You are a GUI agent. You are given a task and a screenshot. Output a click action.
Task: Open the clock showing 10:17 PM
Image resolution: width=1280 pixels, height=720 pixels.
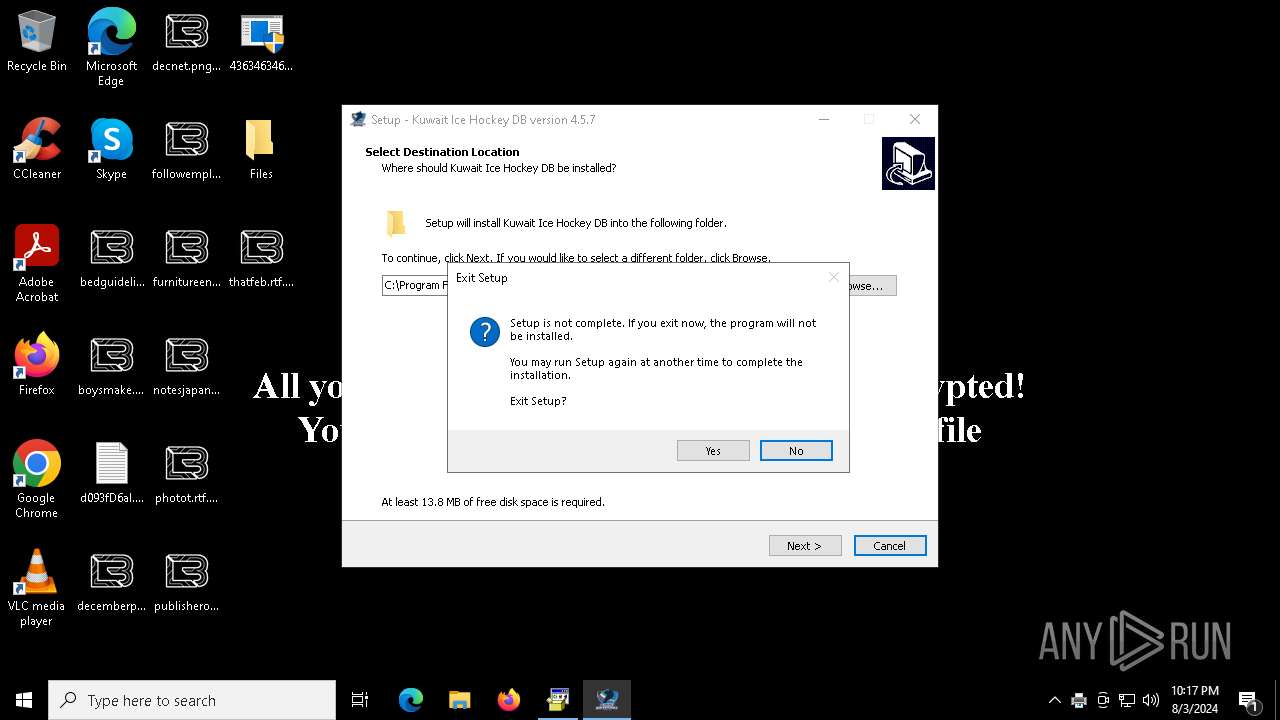click(1194, 700)
